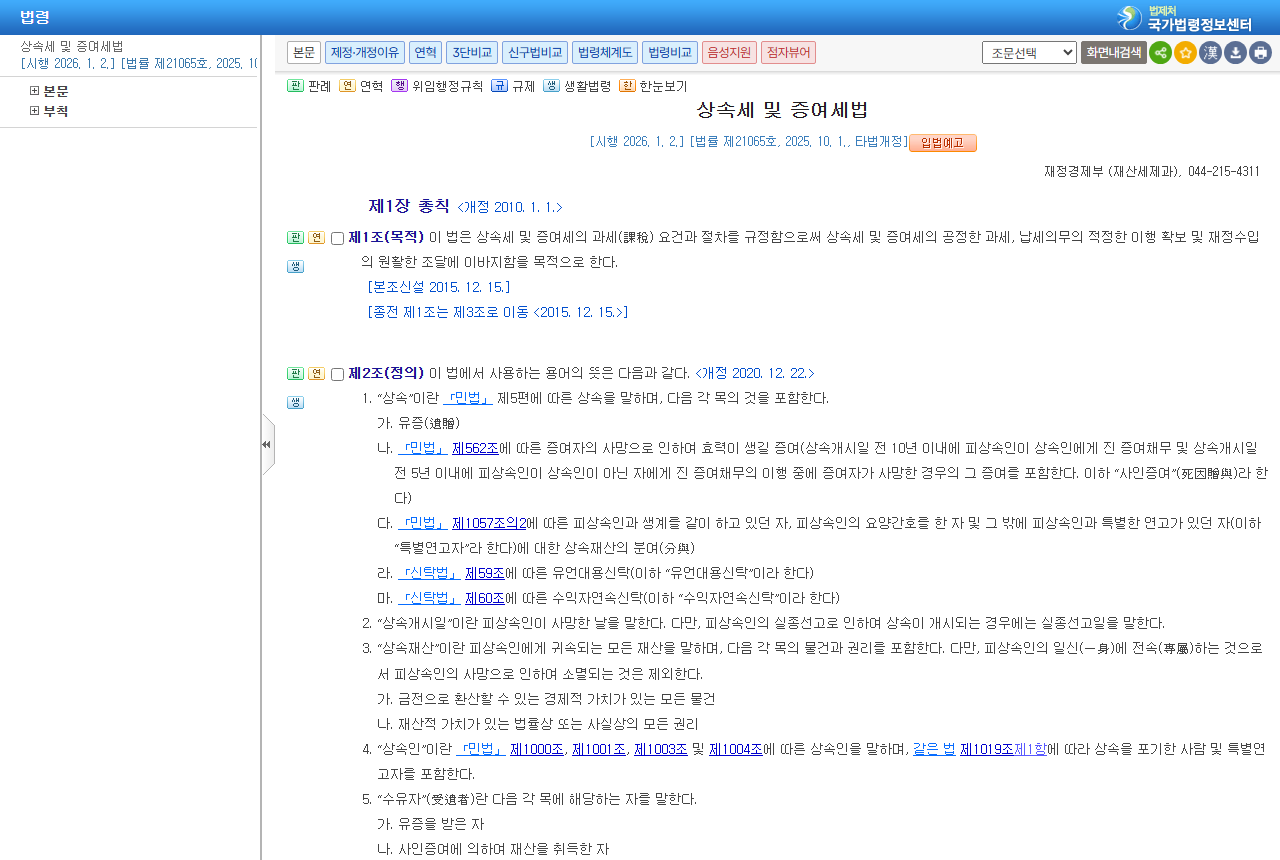The width and height of the screenshot is (1280, 860).
Task: Print the law using printer icon
Action: point(1260,53)
